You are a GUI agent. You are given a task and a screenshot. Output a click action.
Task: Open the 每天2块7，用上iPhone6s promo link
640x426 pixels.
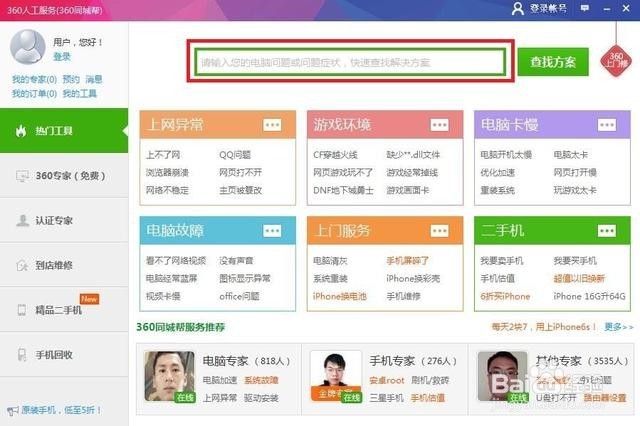544,327
